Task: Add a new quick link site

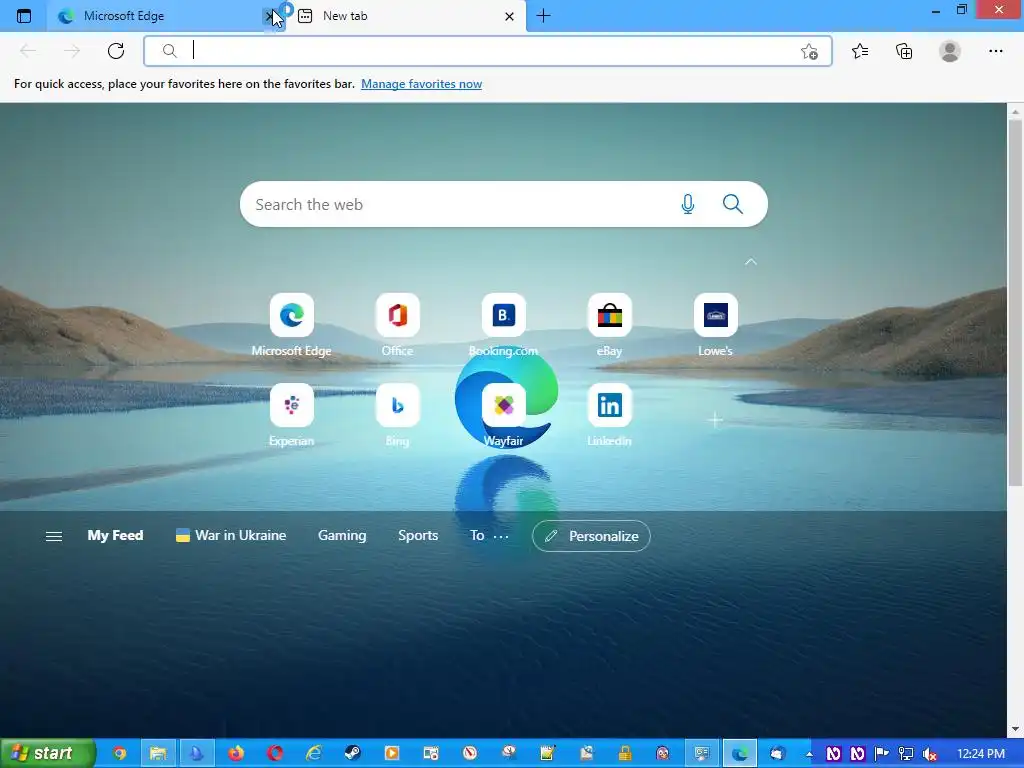Action: (716, 420)
